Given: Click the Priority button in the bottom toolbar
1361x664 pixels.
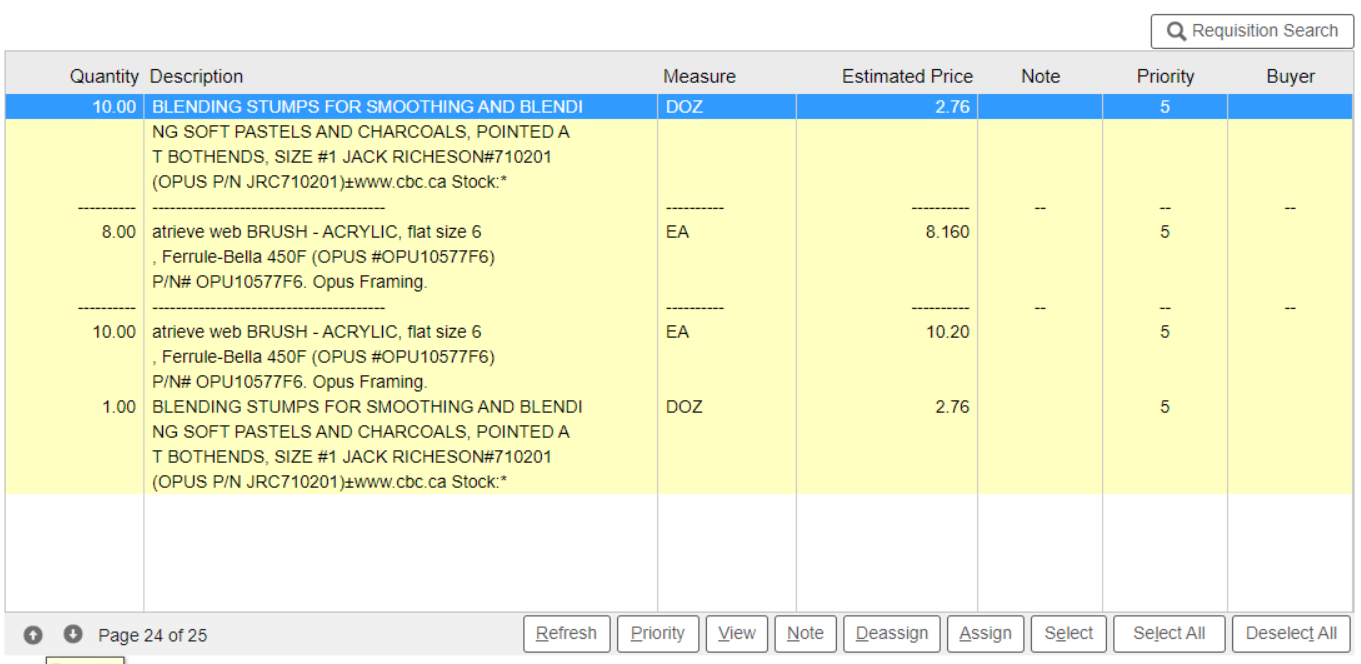Looking at the screenshot, I should pos(657,634).
